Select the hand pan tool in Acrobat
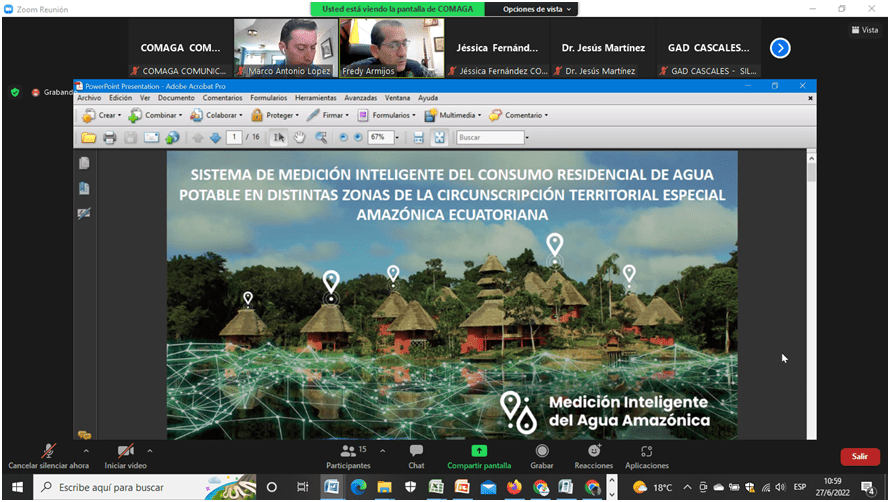 (x=300, y=137)
